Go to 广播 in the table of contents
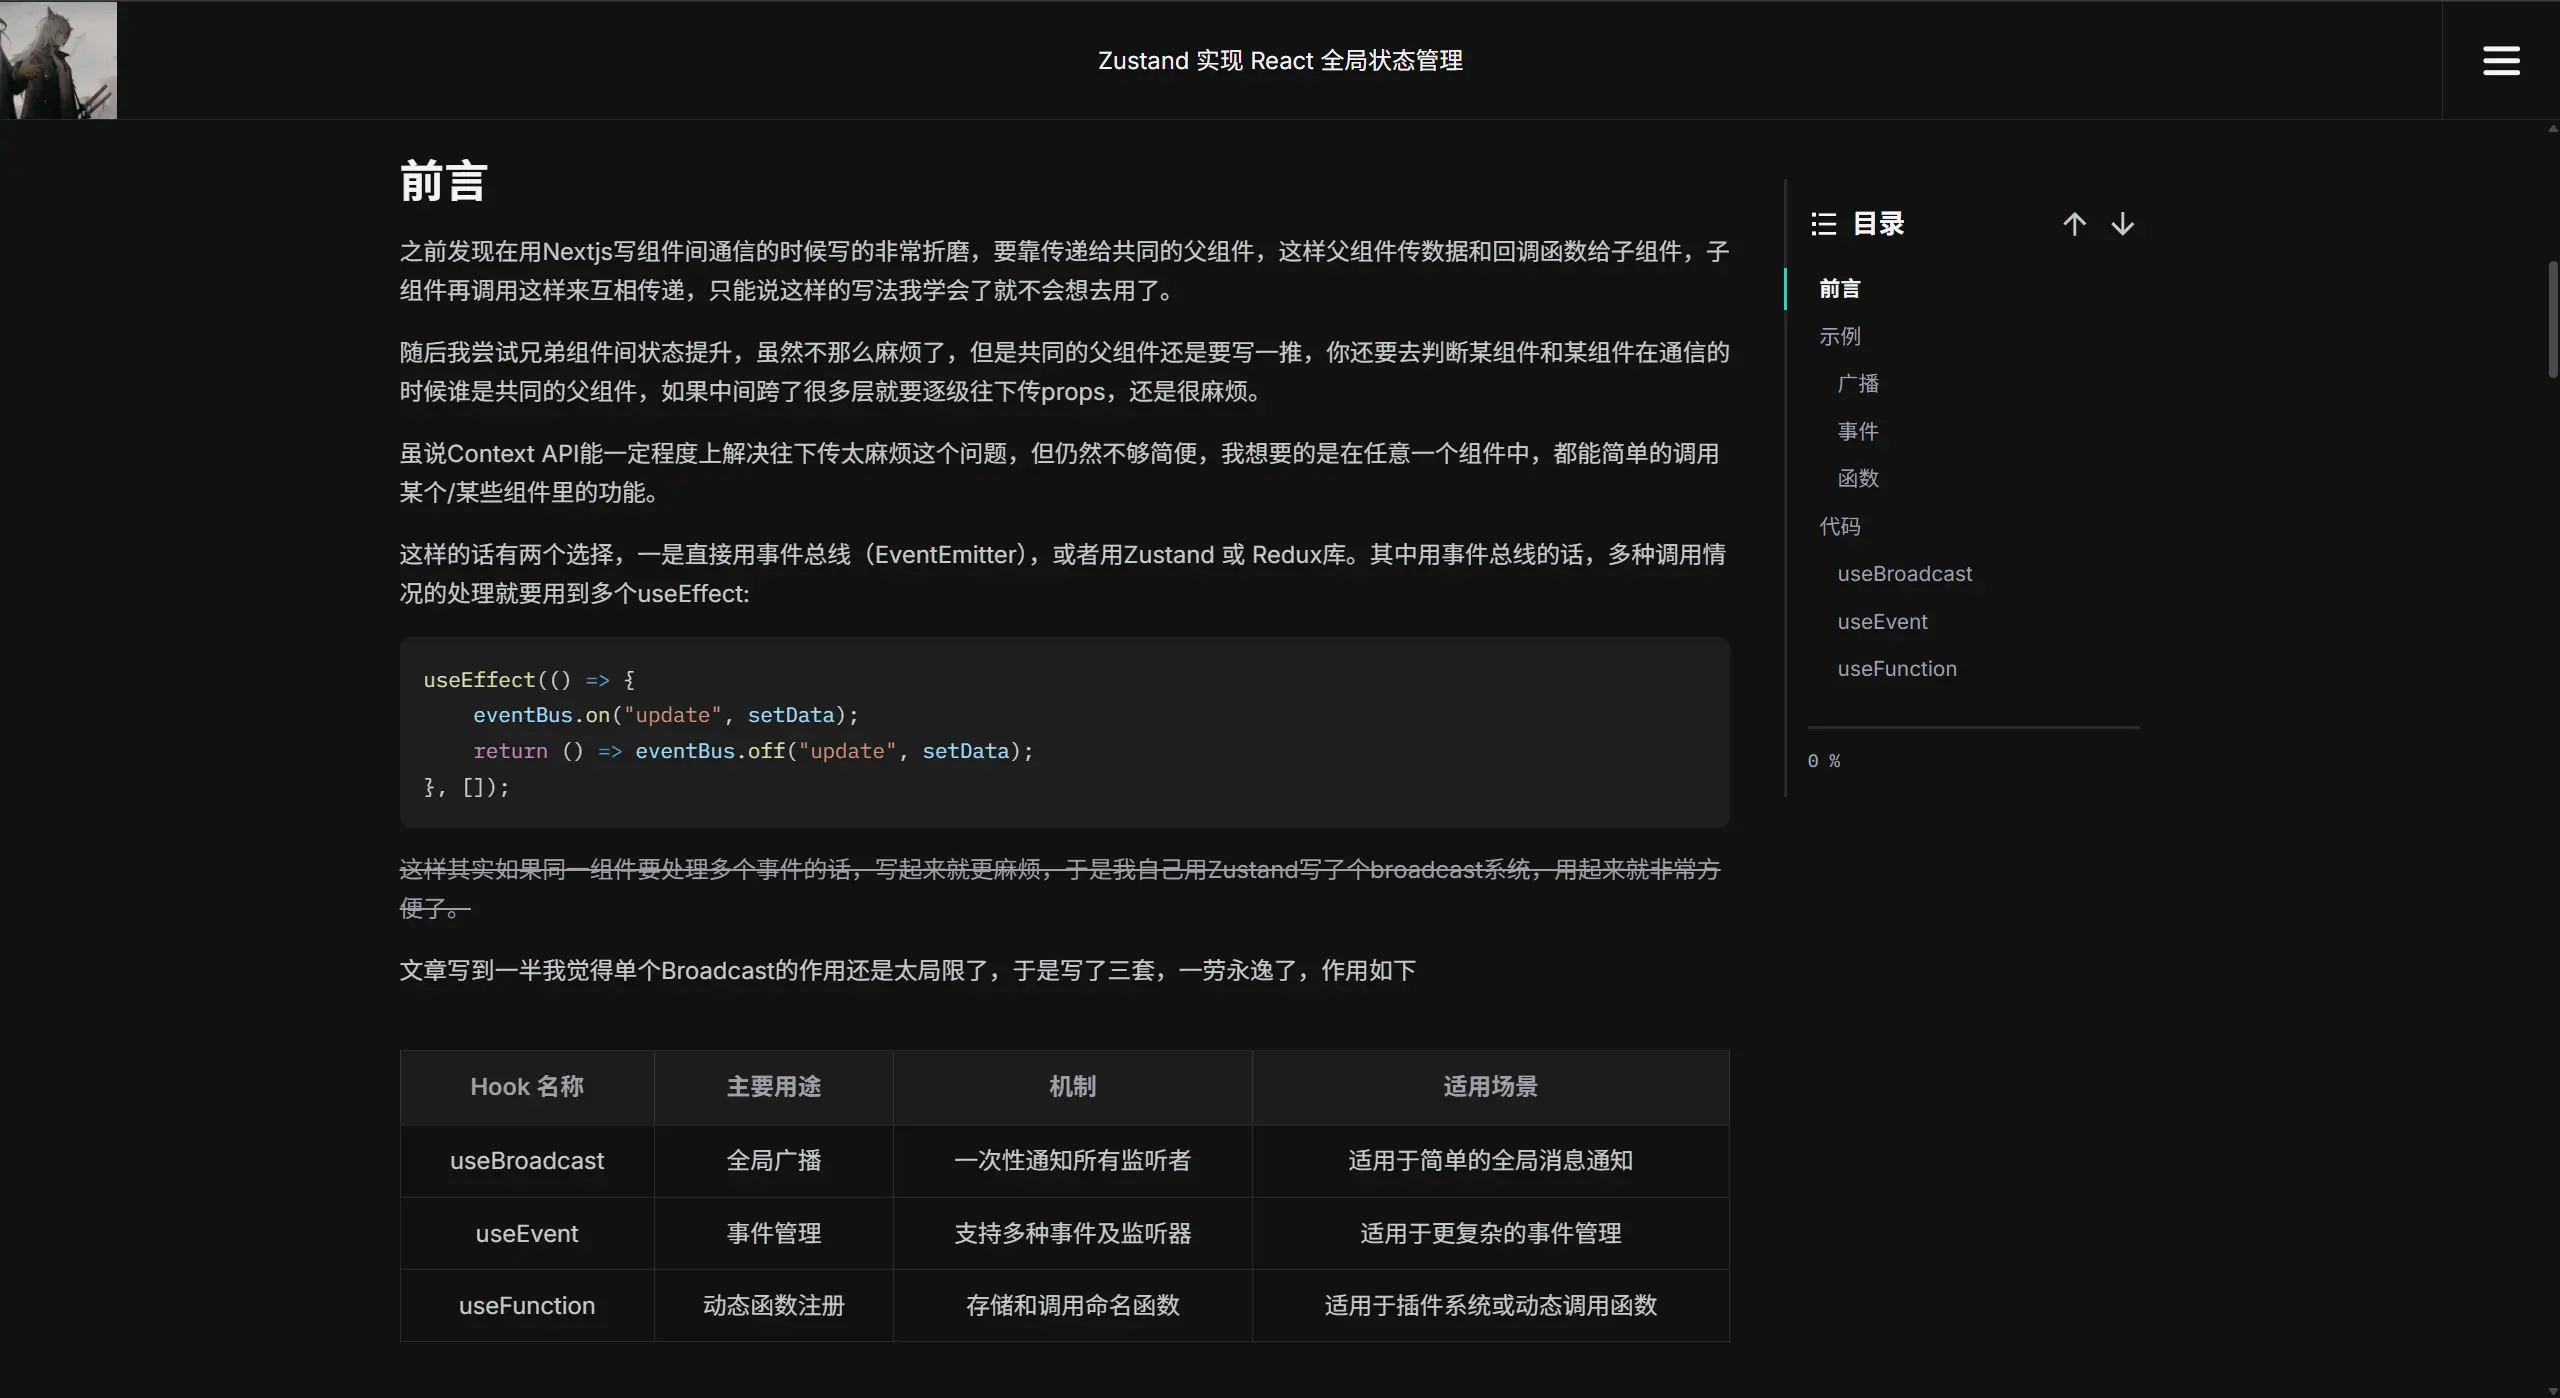 click(x=1857, y=384)
